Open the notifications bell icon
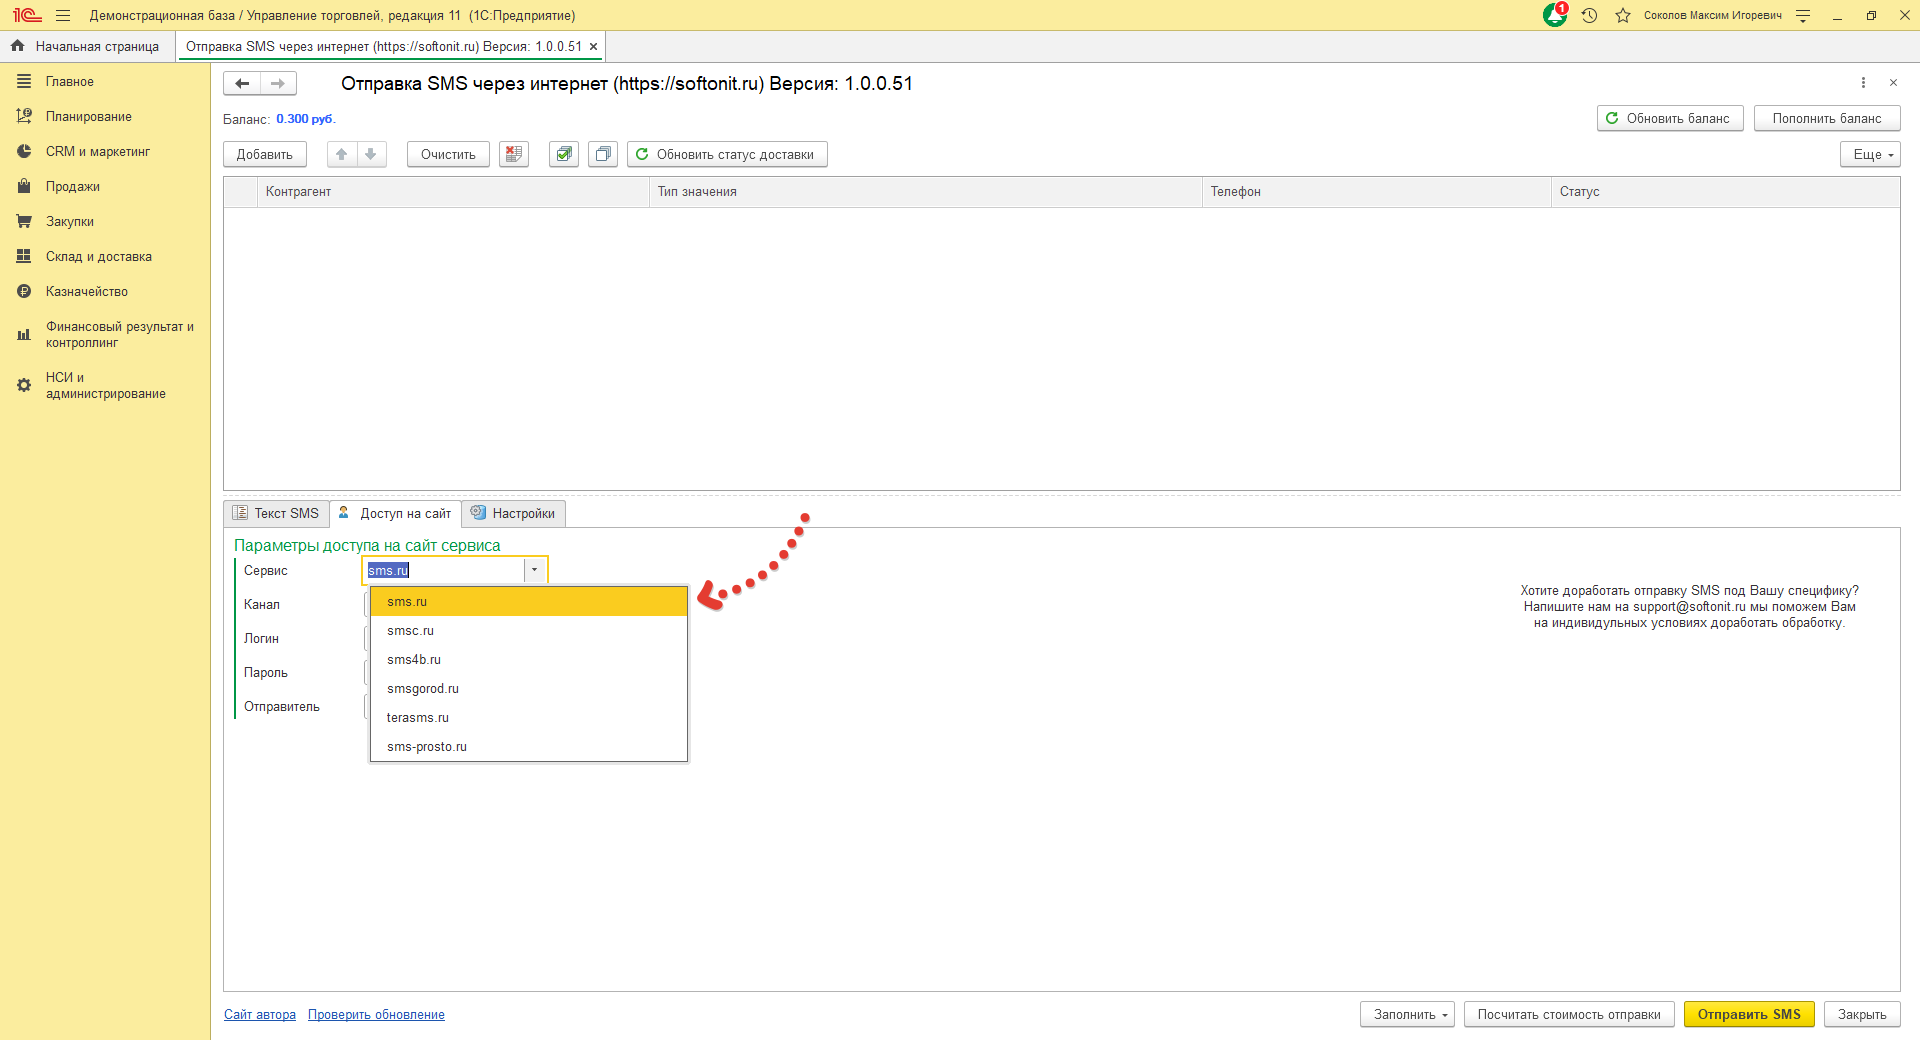This screenshot has width=1920, height=1040. click(x=1555, y=16)
